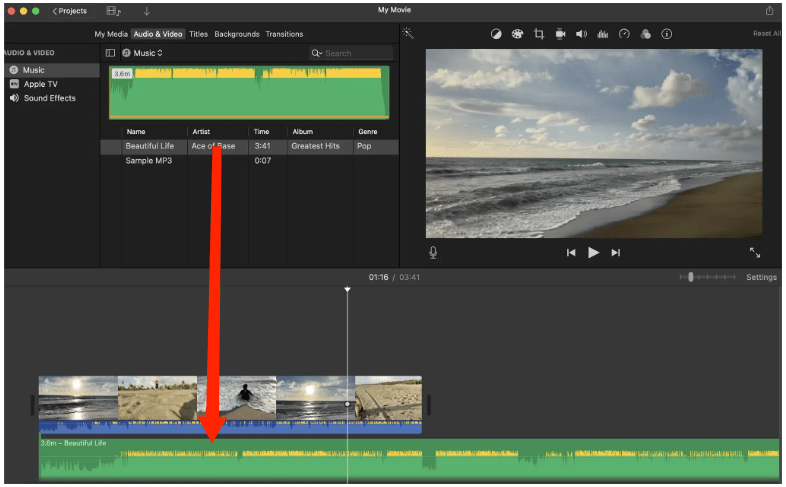This screenshot has width=786, height=487.
Task: Select the Beautiful Life song row
Action: coord(249,146)
